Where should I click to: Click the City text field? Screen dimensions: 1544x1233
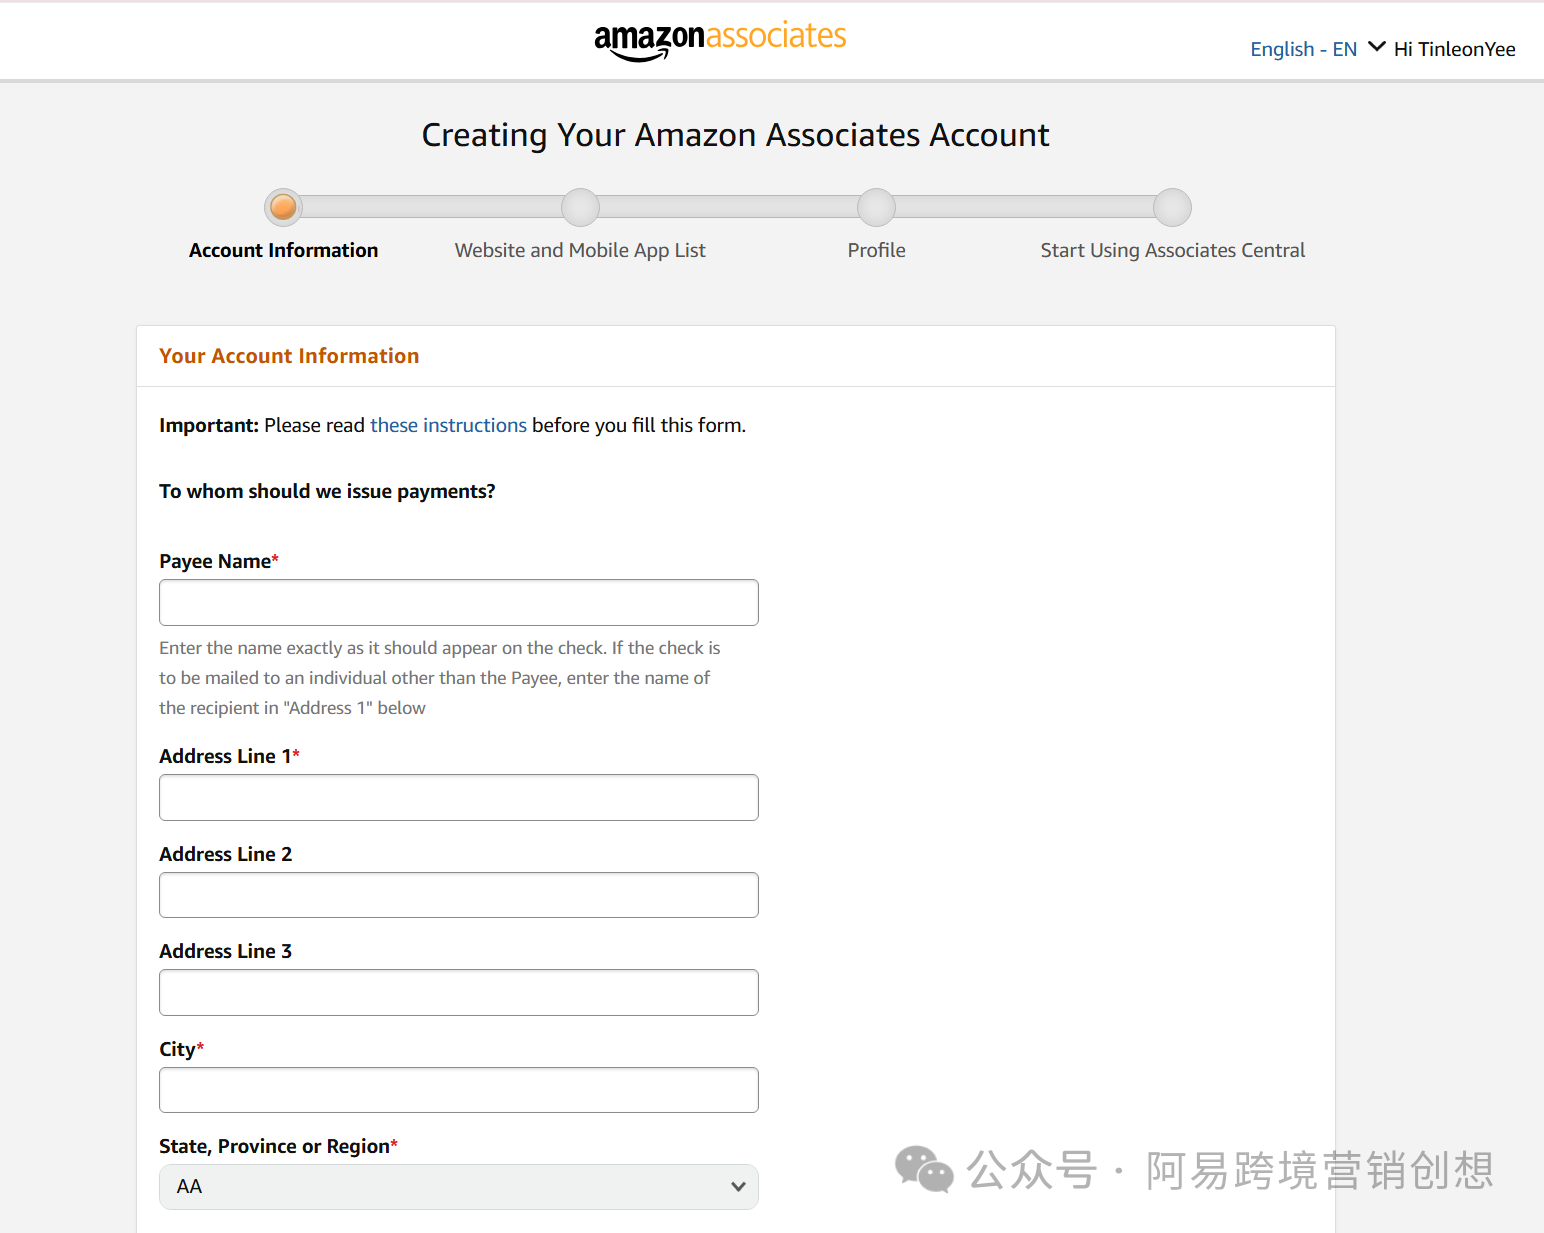click(458, 1090)
